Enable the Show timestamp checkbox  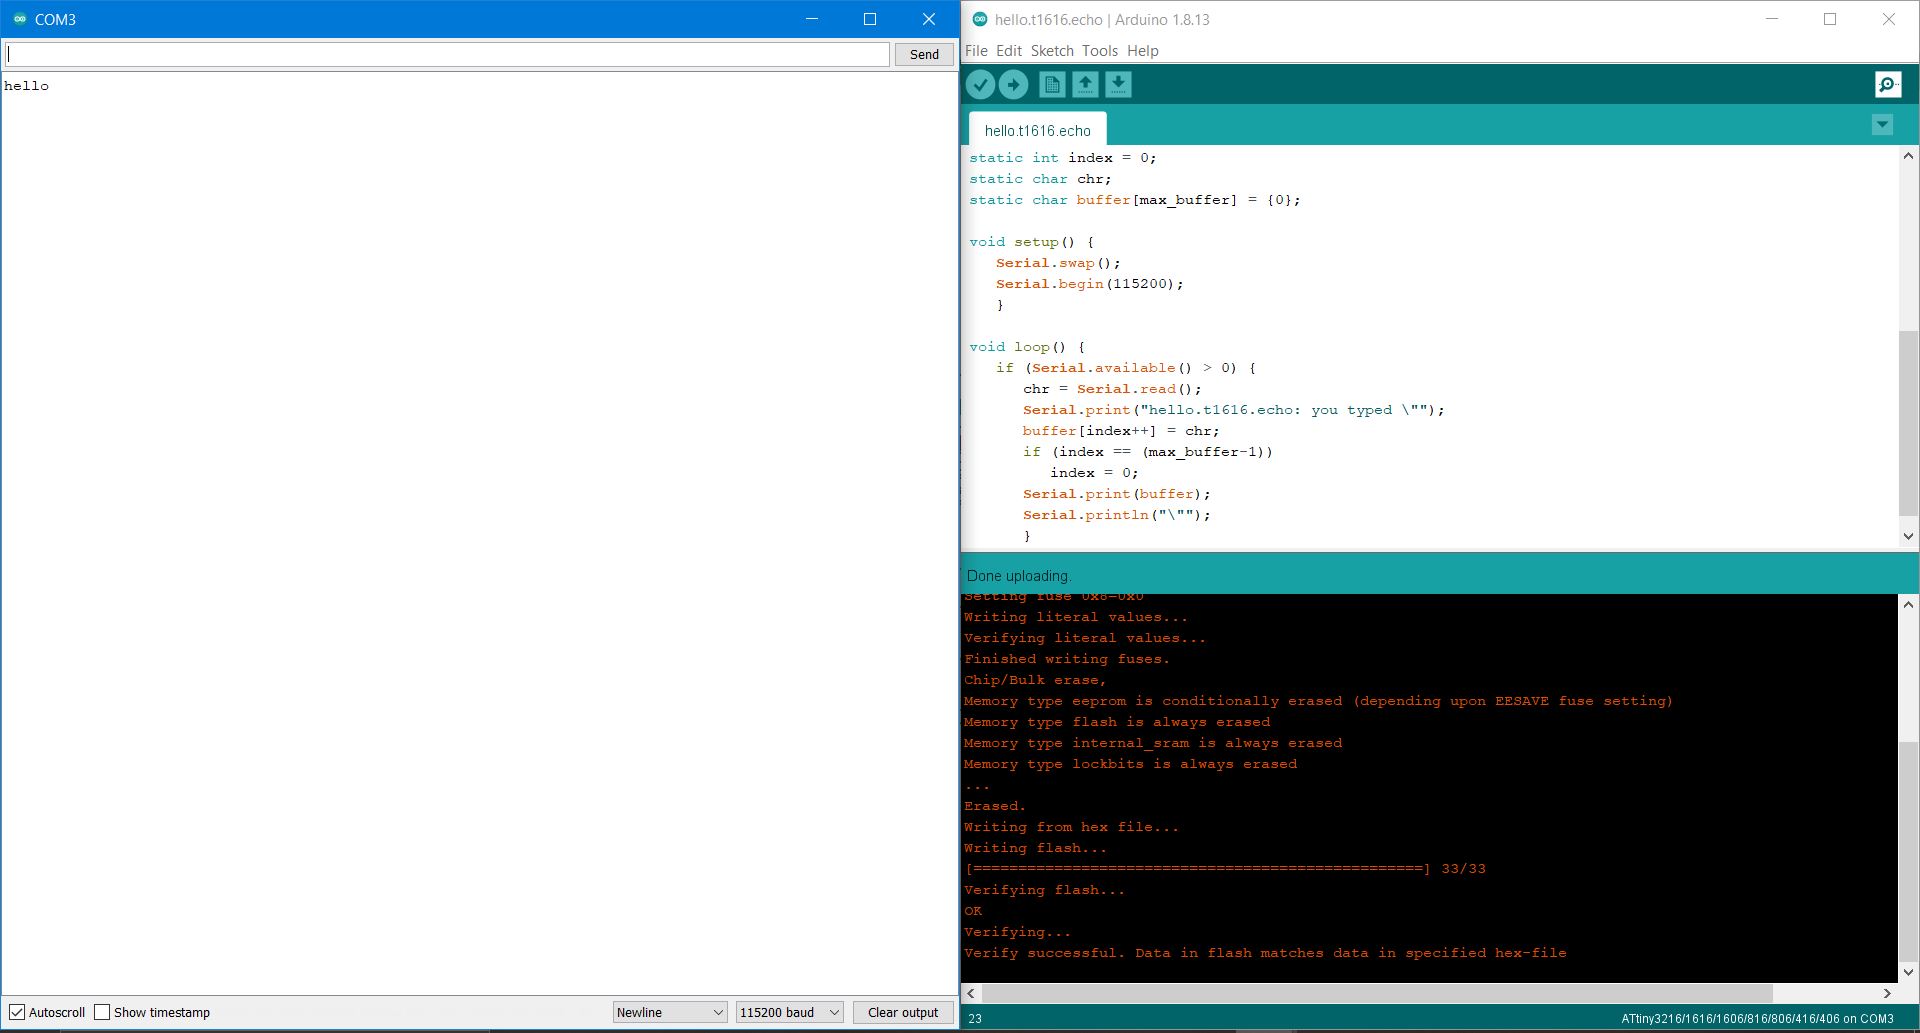pos(102,1012)
